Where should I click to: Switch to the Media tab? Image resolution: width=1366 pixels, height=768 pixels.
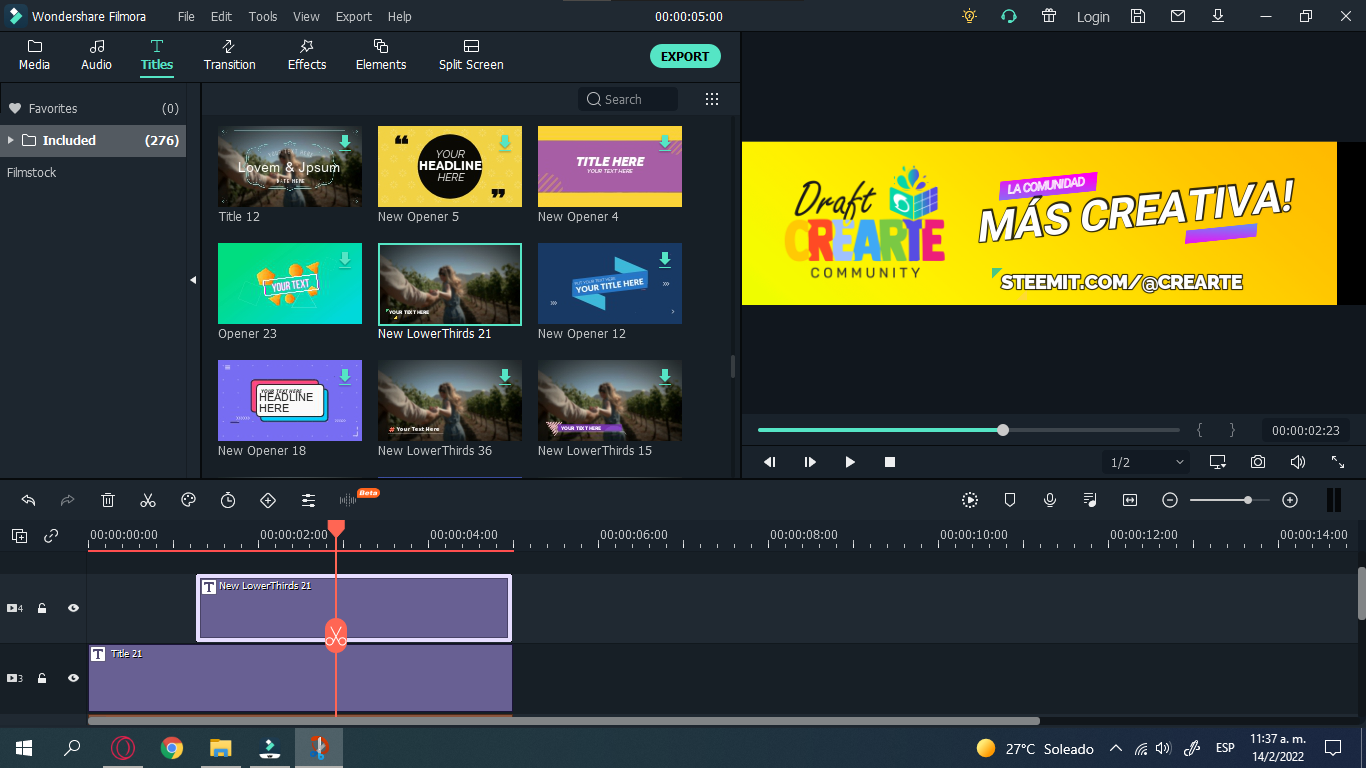pos(34,56)
